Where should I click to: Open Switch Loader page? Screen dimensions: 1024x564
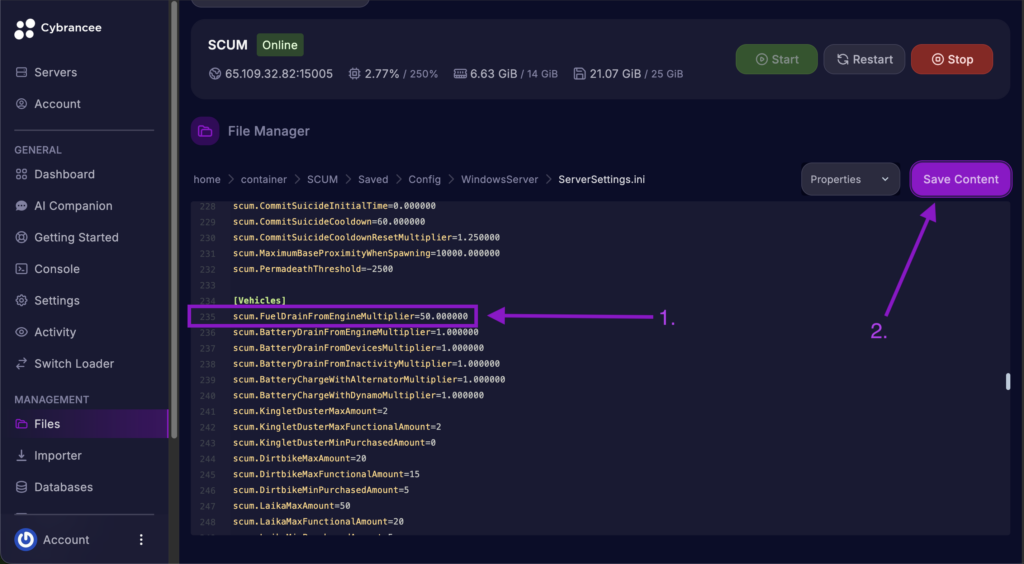[x=74, y=364]
